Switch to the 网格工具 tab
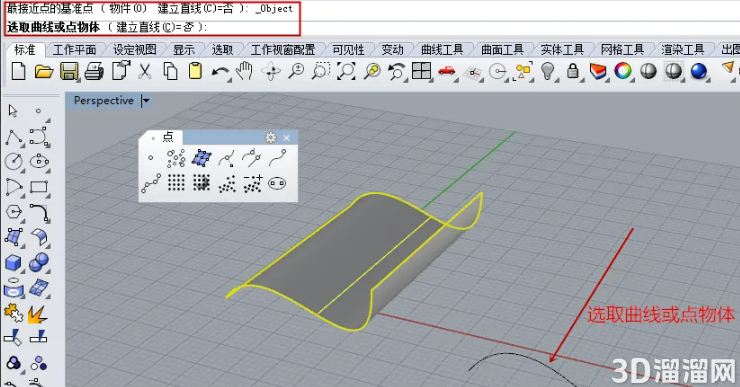Screen dimensions: 740x387 pyautogui.click(x=622, y=50)
